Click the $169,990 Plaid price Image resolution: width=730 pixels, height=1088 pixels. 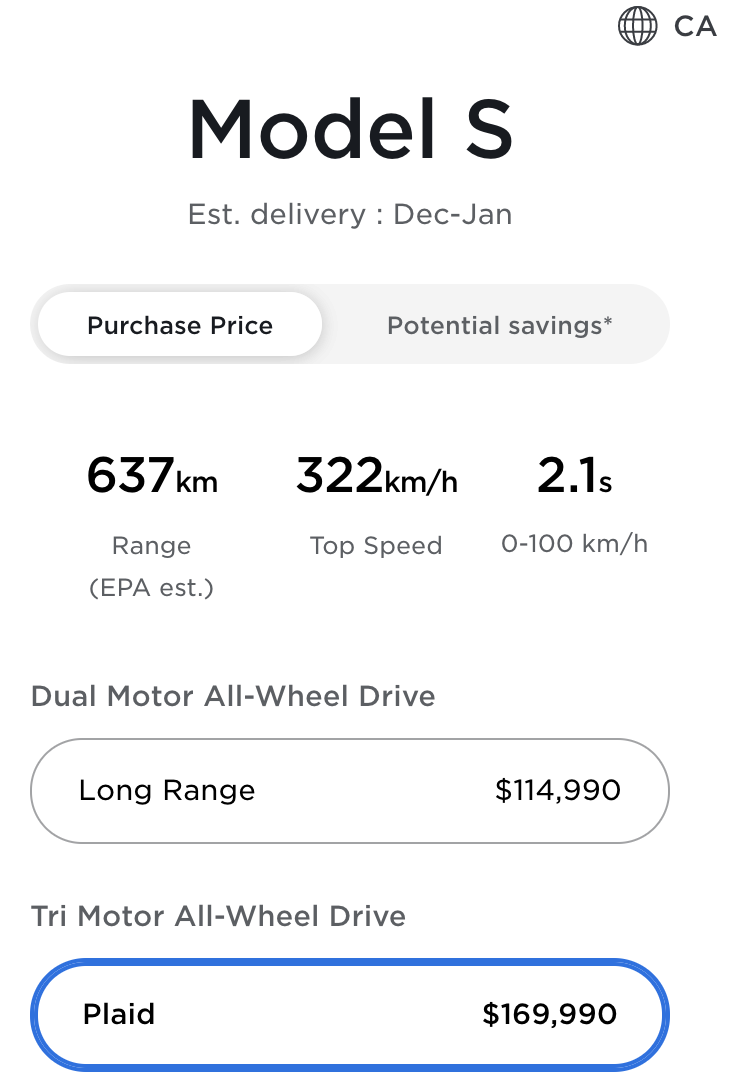coord(549,1015)
